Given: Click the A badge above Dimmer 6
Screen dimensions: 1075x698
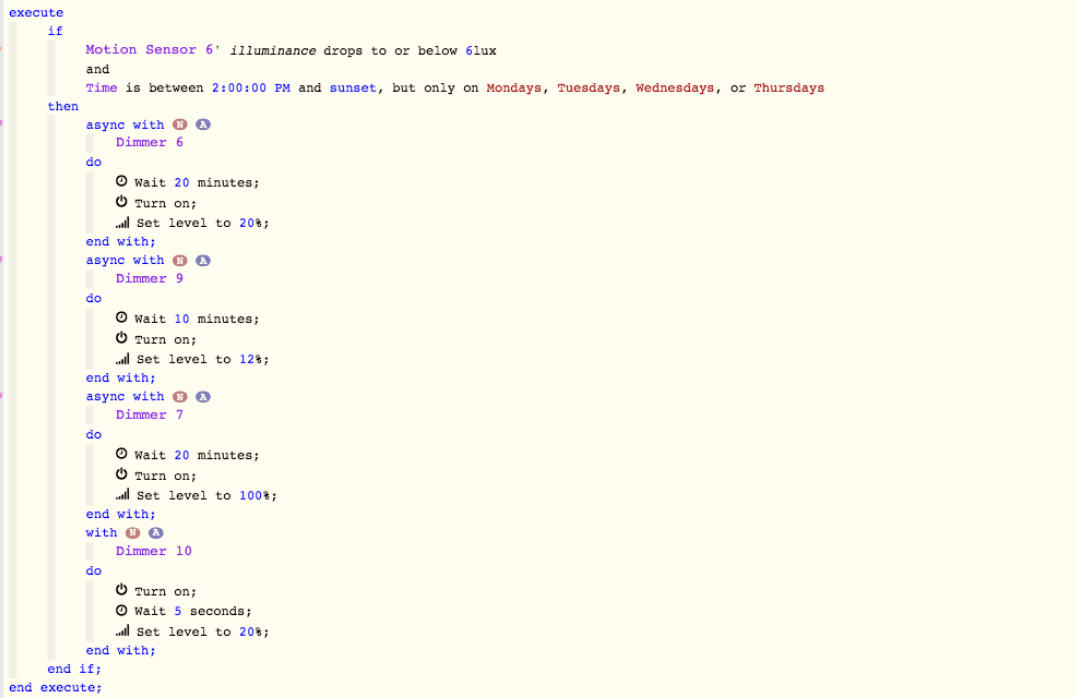Looking at the screenshot, I should tap(203, 125).
